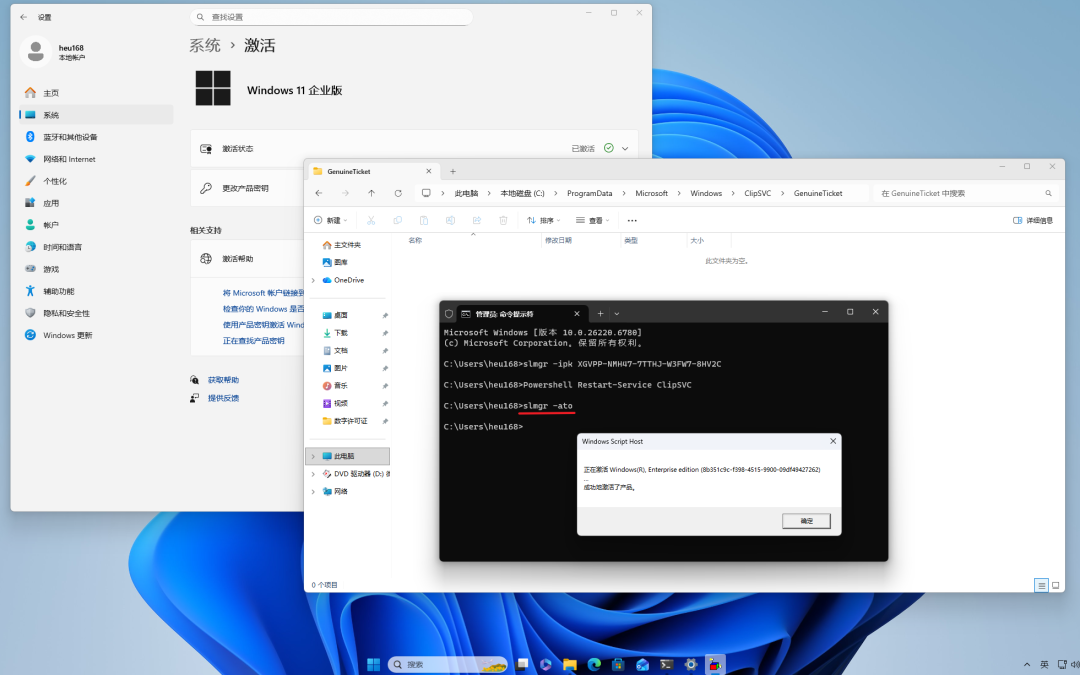Screen dimensions: 1080x675
Task: Switch to thumbnail view in File Explorer status bar
Action: click(1055, 585)
